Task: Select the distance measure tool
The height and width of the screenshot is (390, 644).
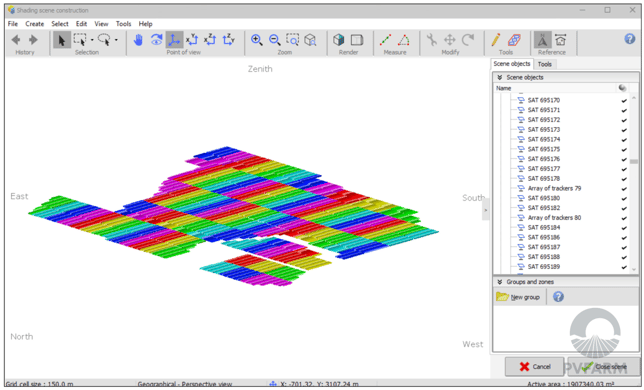Action: click(386, 40)
